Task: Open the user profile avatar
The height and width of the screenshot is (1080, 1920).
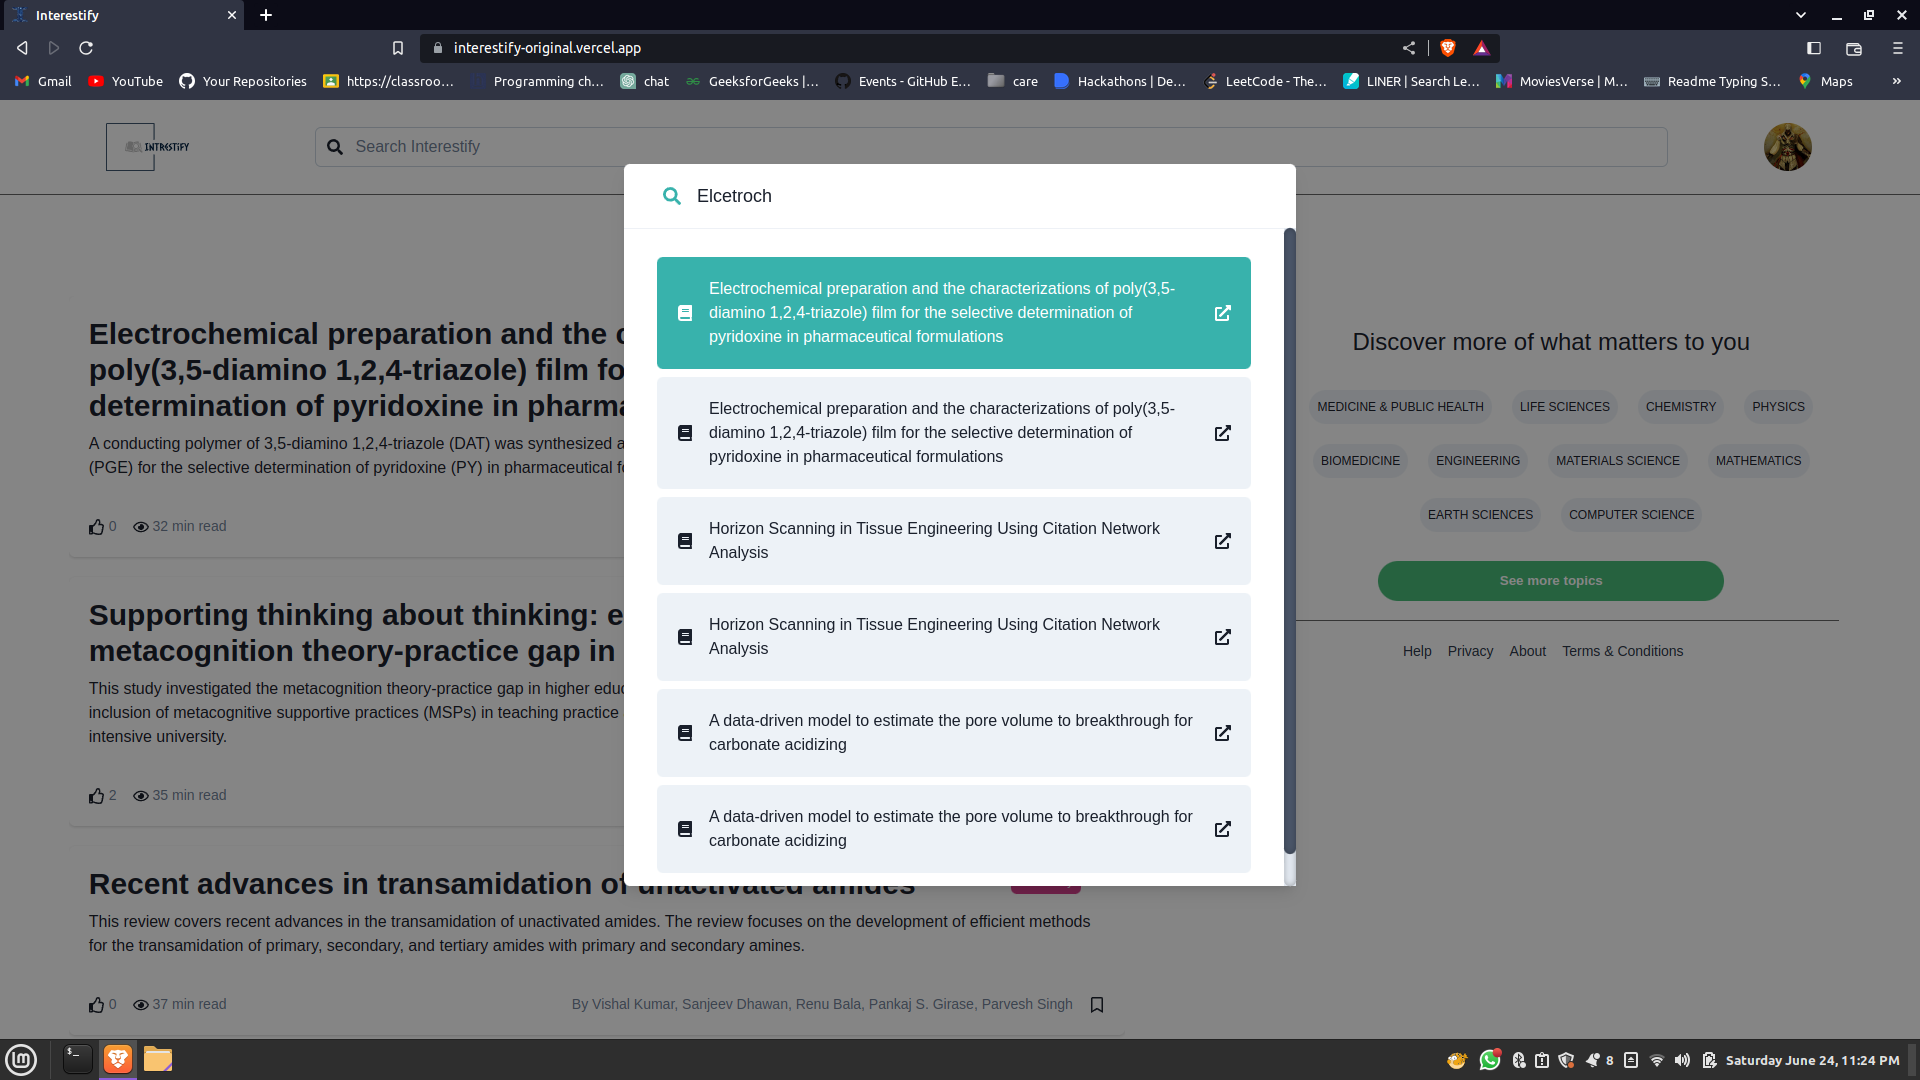Action: point(1787,147)
